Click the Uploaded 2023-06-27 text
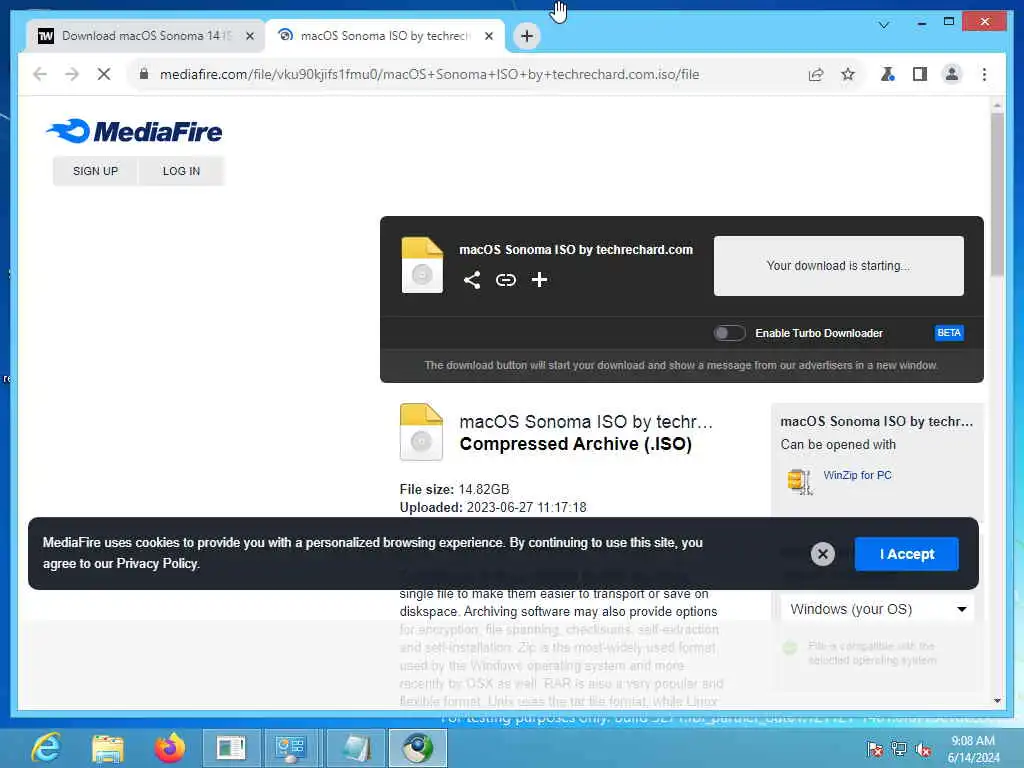Viewport: 1024px width, 768px height. point(492,507)
